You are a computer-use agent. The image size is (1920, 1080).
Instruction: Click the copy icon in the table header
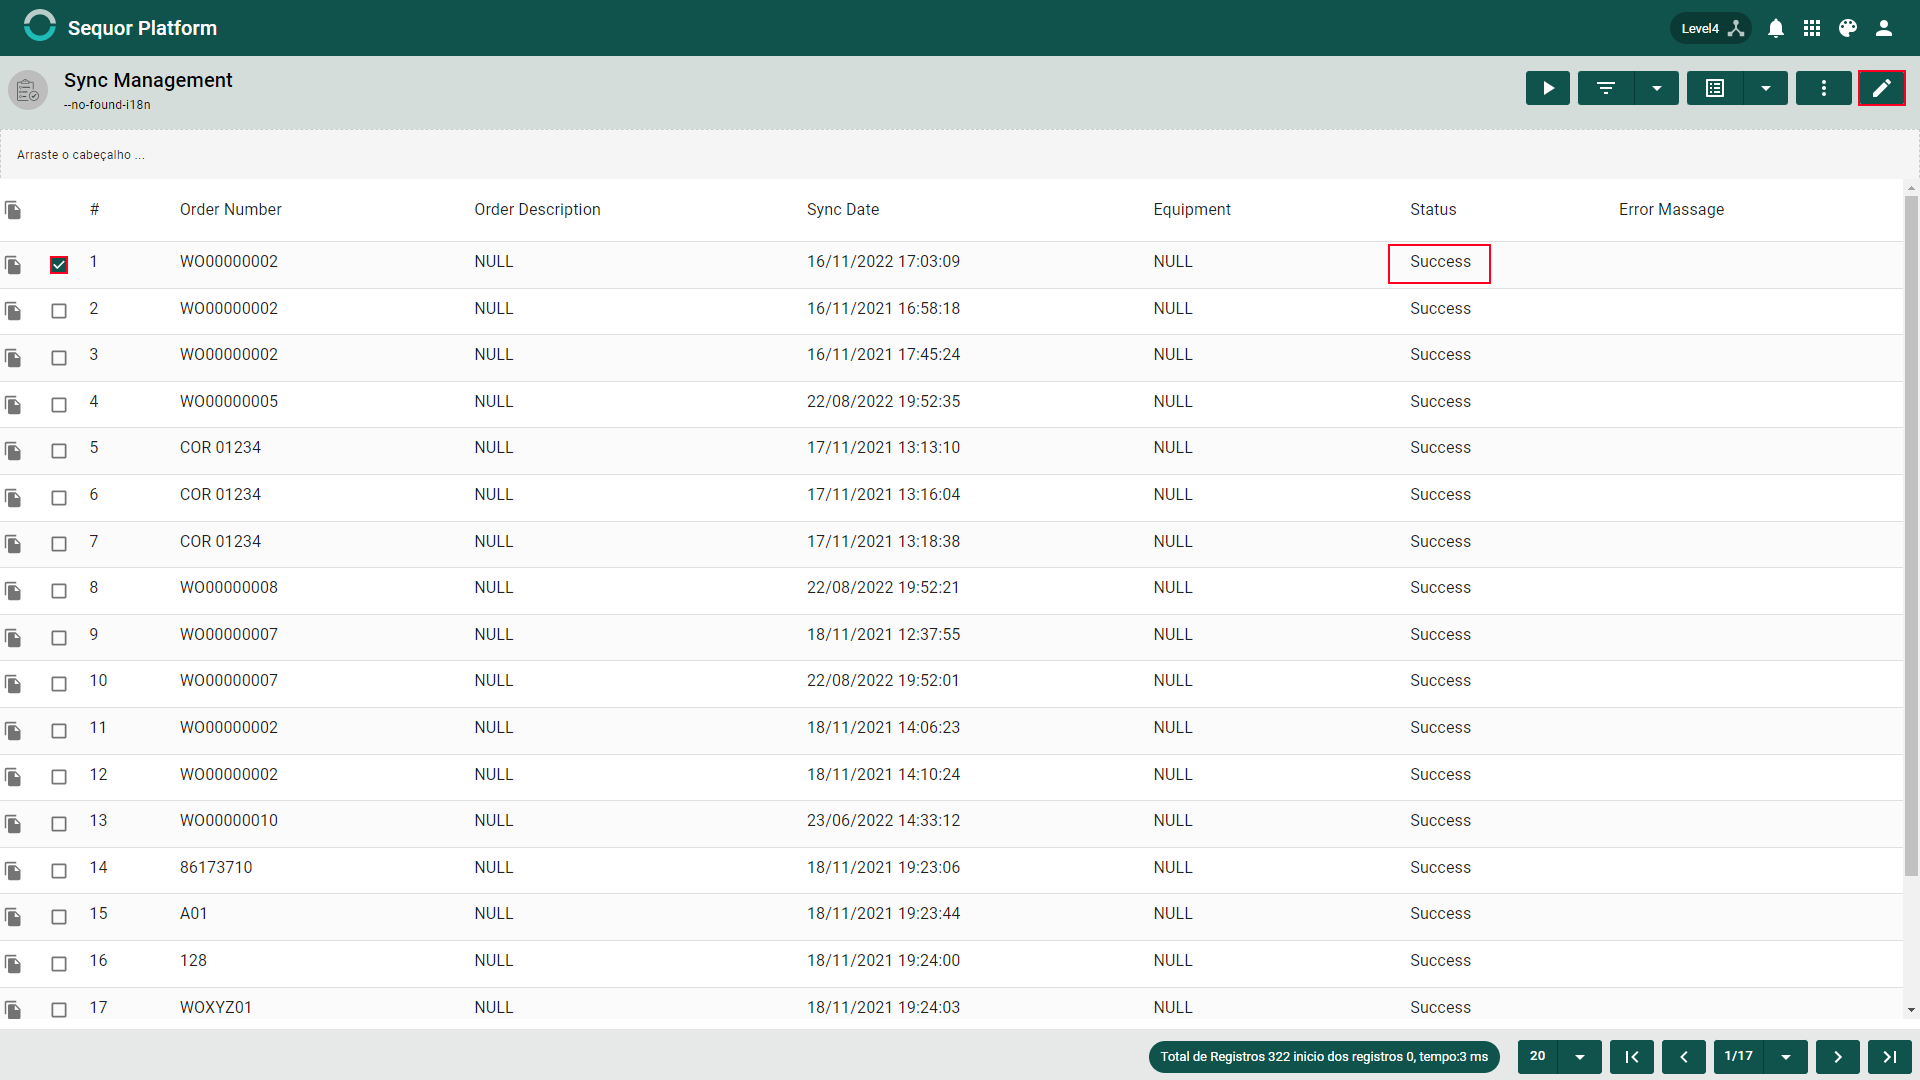tap(13, 210)
